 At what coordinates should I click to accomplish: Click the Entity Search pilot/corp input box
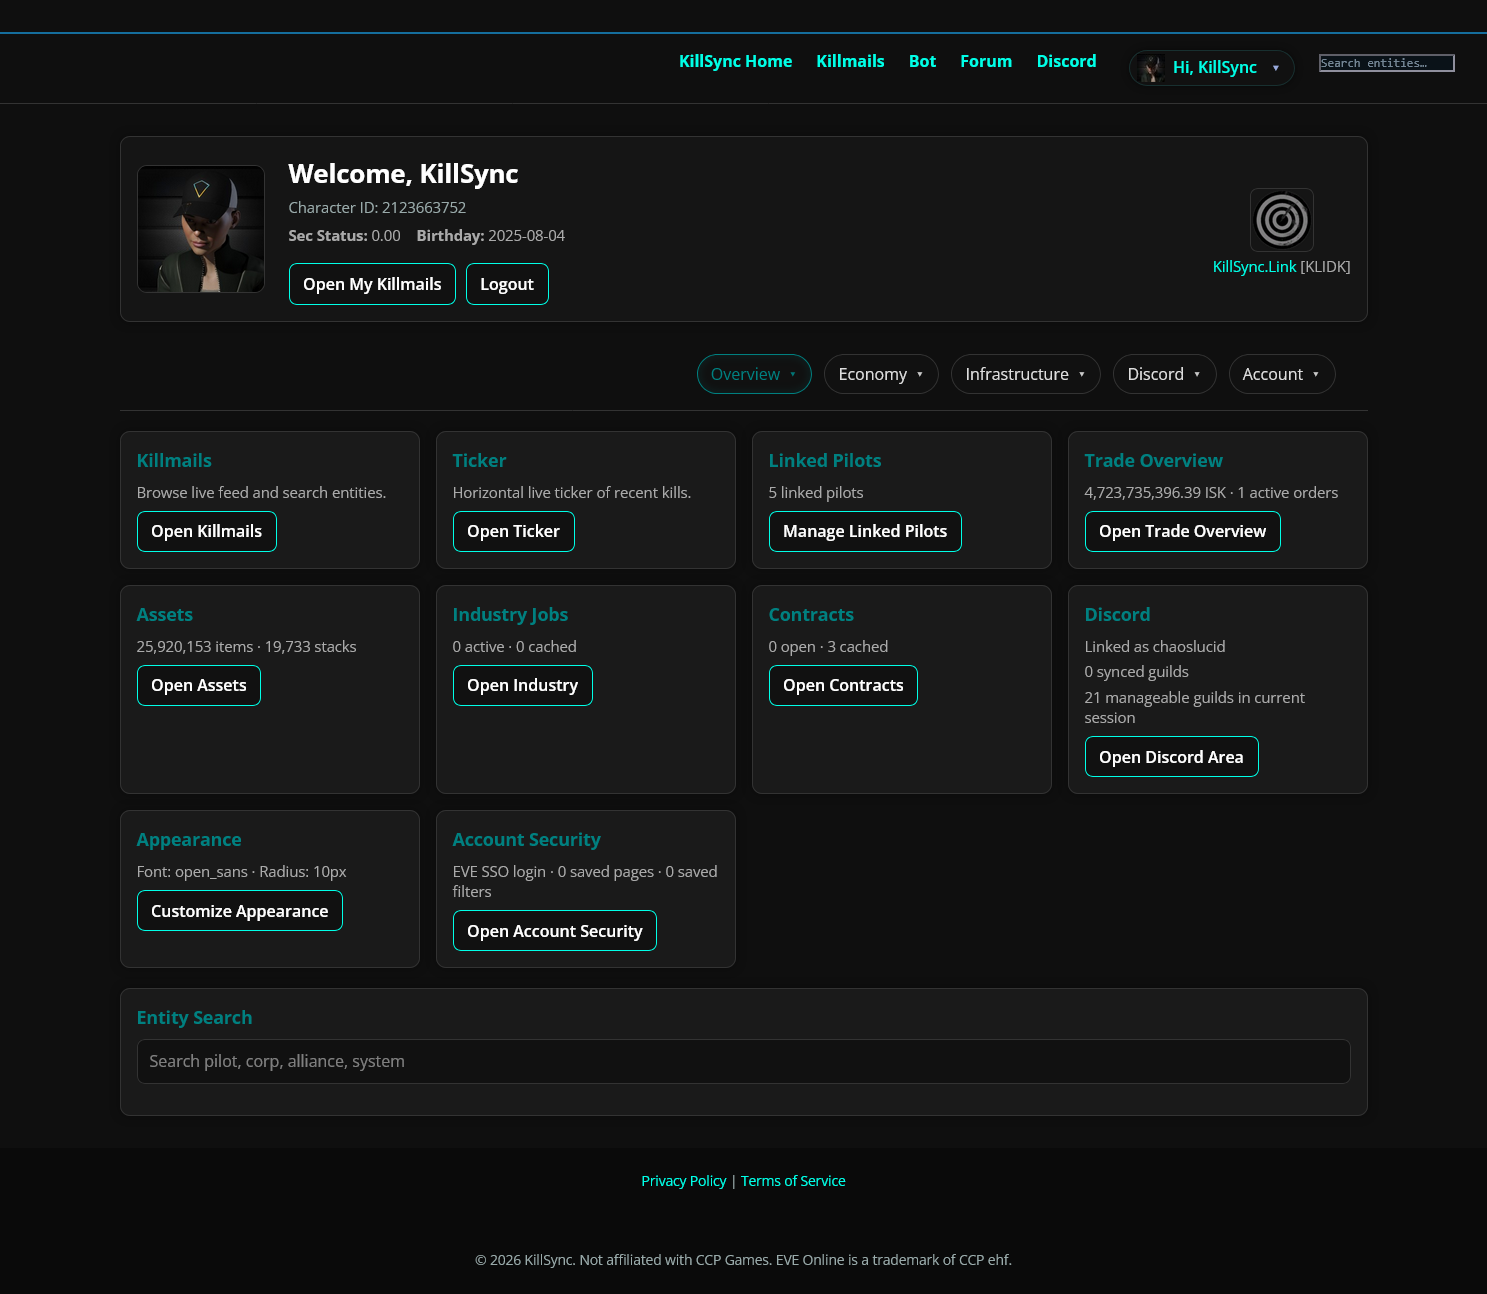coord(743,1061)
